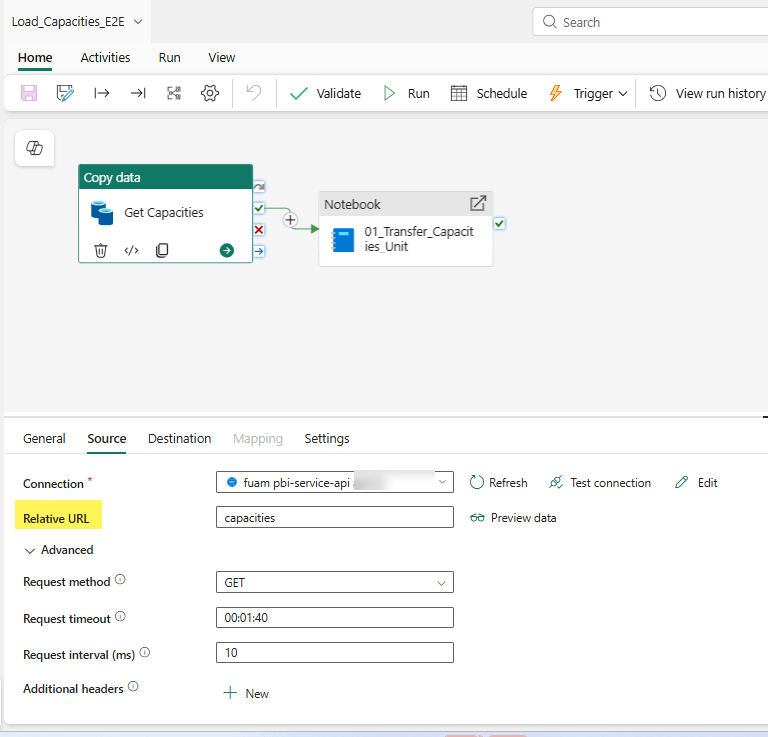Collapse the Advanced section
Viewport: 768px width, 737px height.
click(58, 550)
